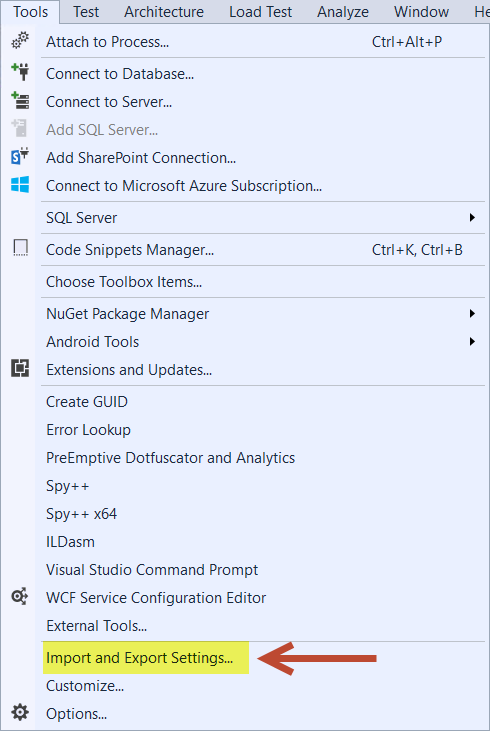Choose Create GUID from the menu

click(x=87, y=401)
